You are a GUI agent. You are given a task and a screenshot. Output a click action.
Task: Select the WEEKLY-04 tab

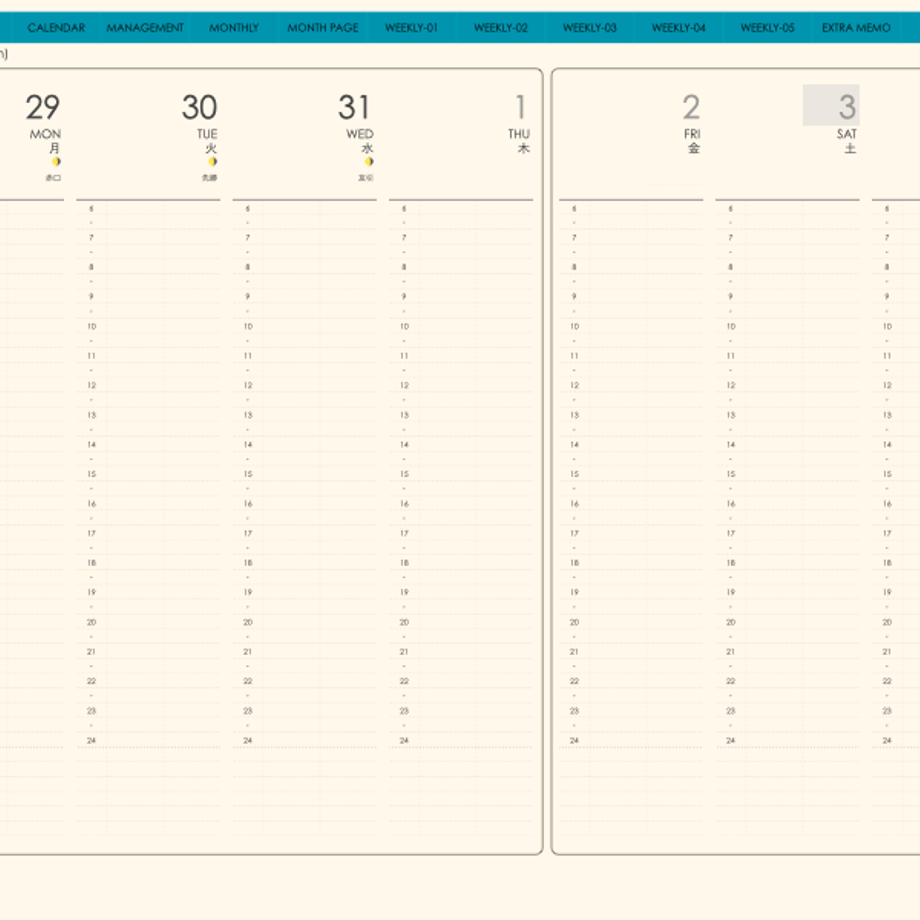678,28
